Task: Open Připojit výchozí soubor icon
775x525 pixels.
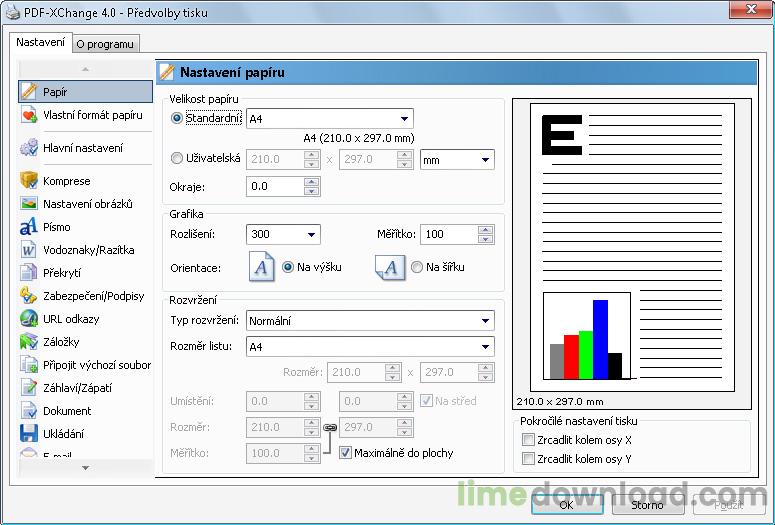Action: 29,365
